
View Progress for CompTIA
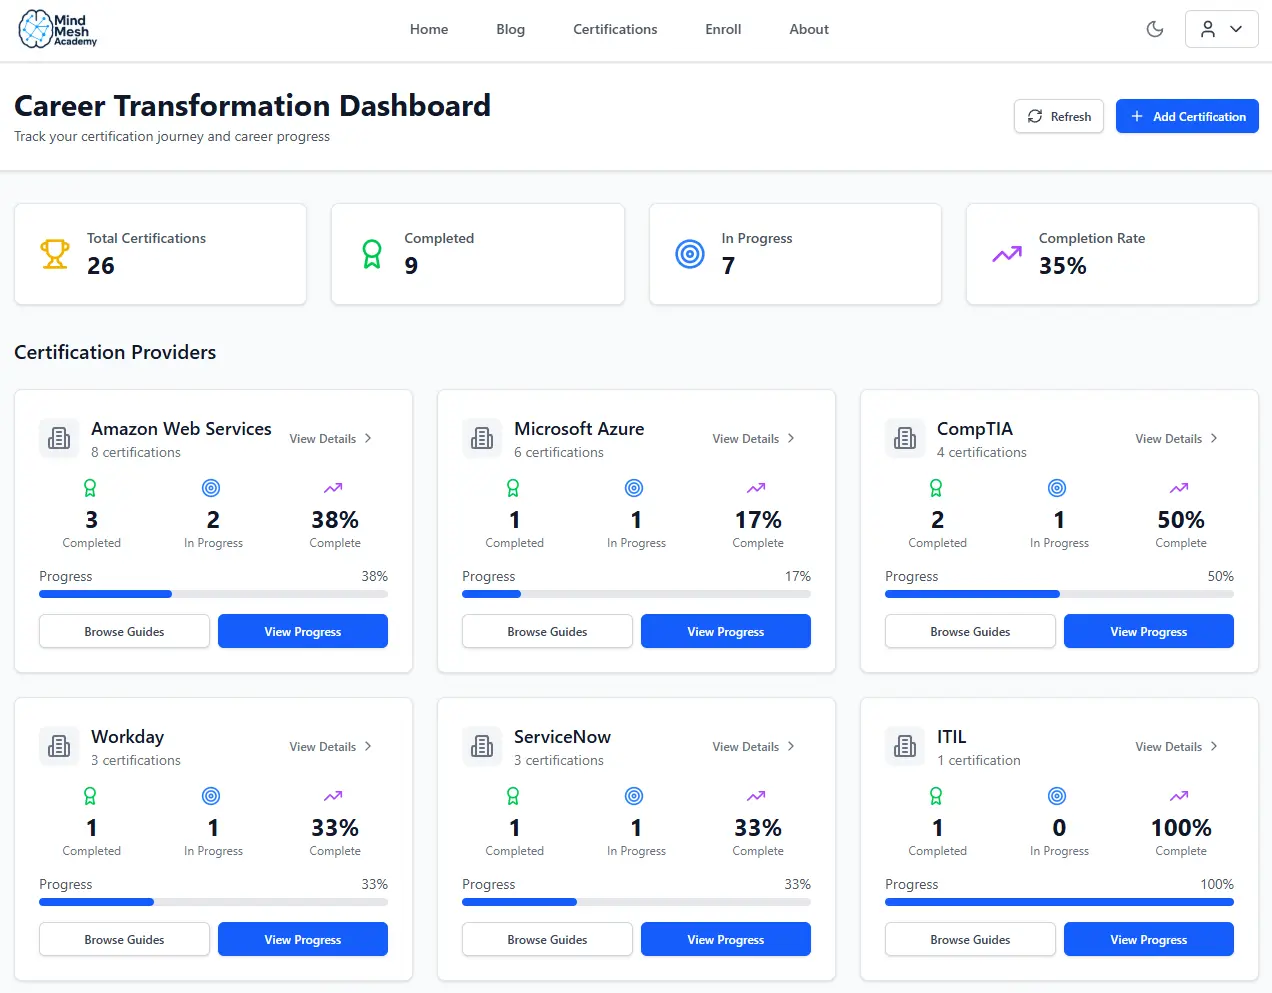tap(1149, 631)
